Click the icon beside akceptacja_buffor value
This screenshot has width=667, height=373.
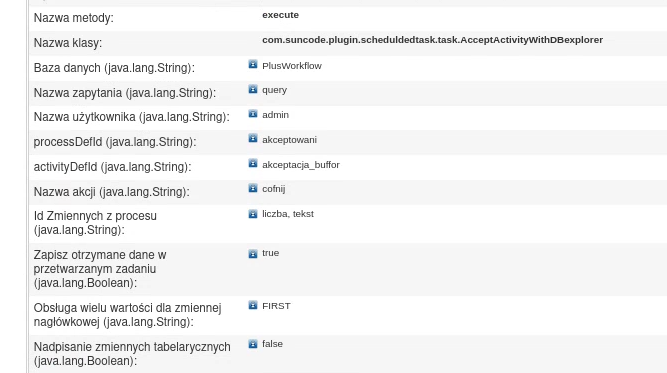(x=253, y=163)
